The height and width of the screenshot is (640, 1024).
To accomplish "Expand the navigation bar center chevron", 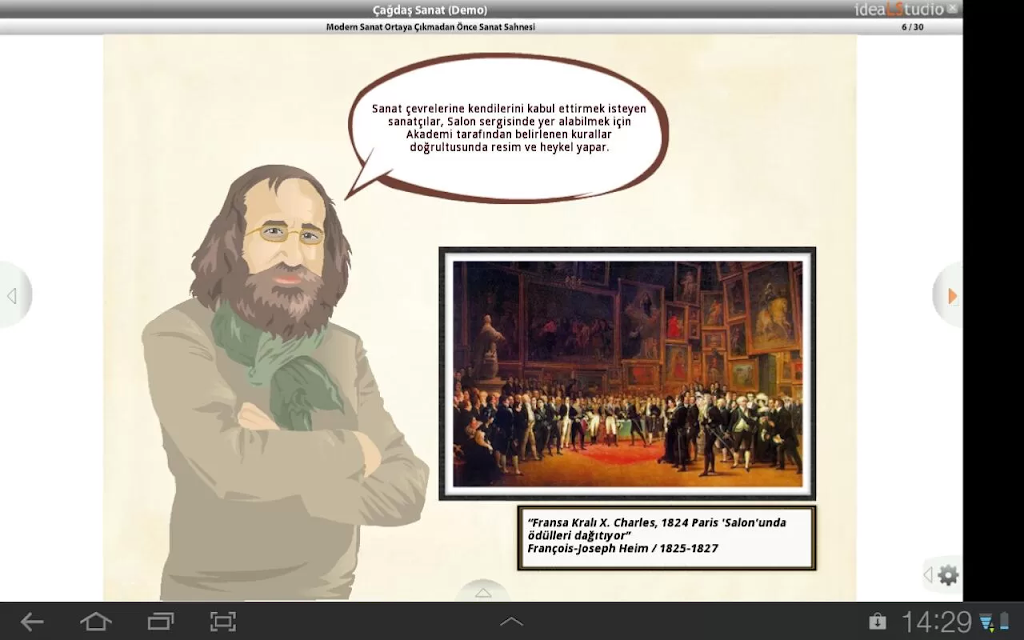I will click(511, 622).
